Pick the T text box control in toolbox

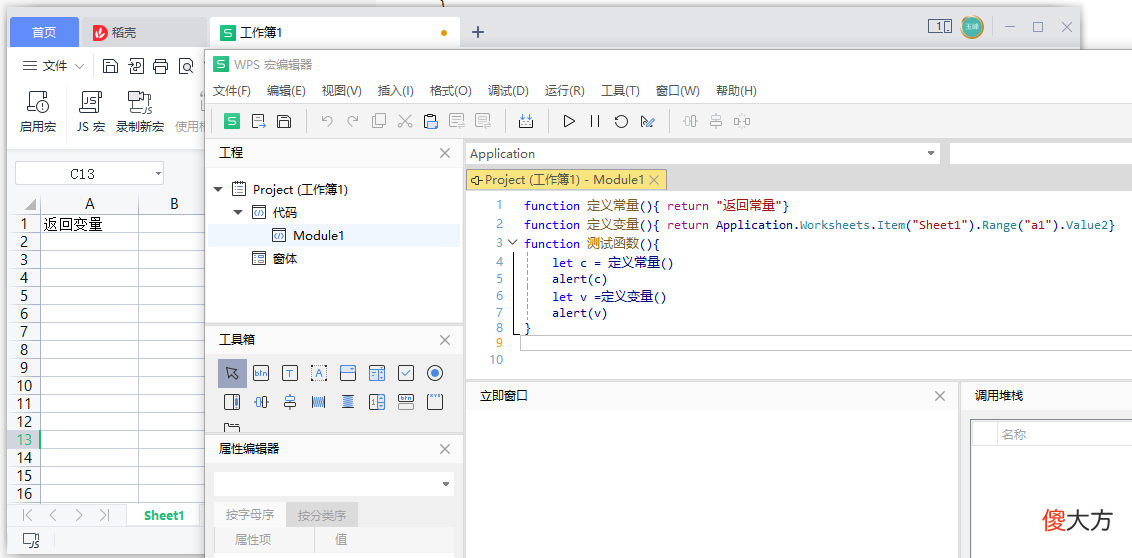click(289, 373)
